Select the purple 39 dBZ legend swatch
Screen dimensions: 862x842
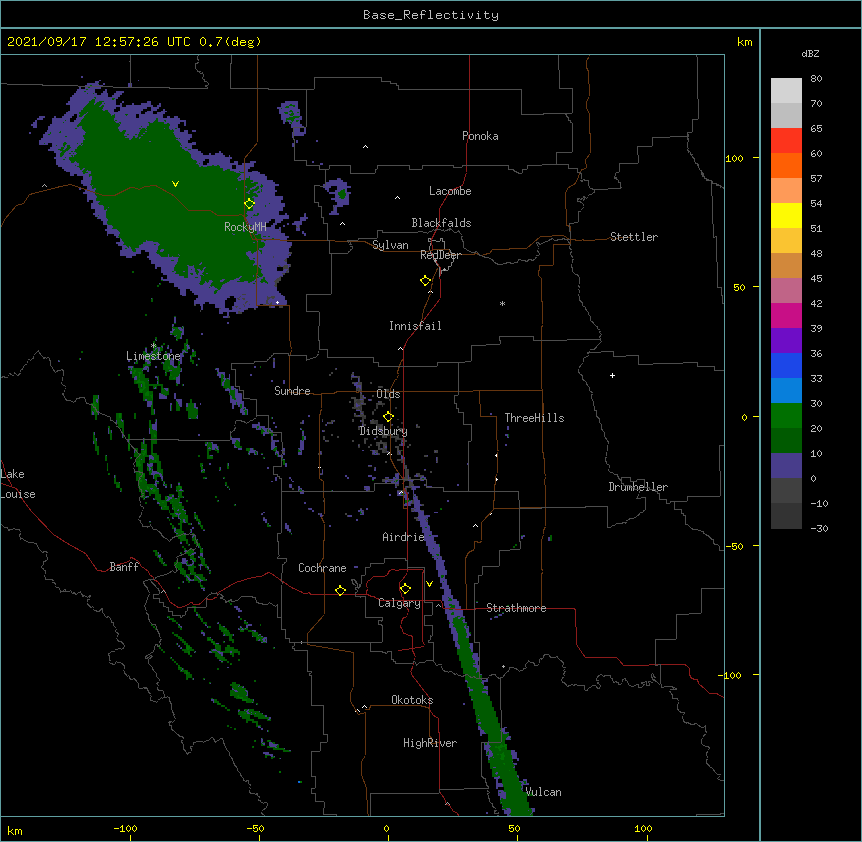pos(786,340)
